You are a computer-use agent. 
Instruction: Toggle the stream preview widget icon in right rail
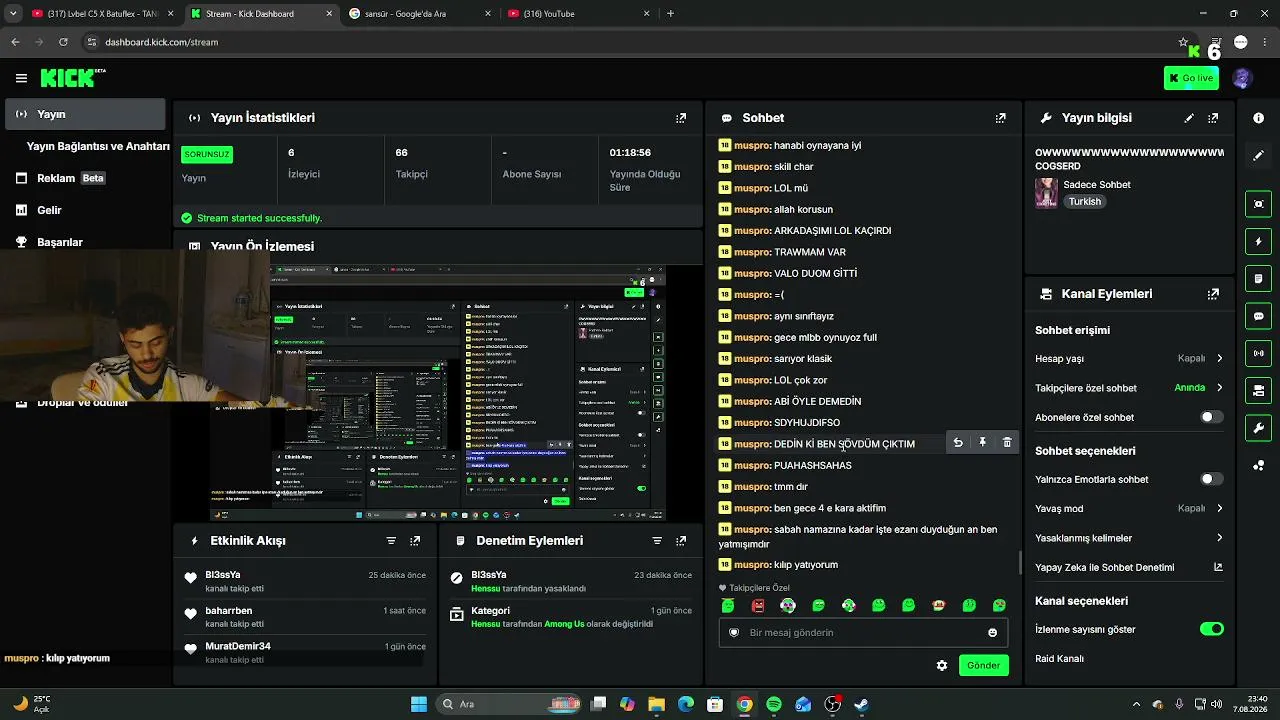click(1258, 204)
